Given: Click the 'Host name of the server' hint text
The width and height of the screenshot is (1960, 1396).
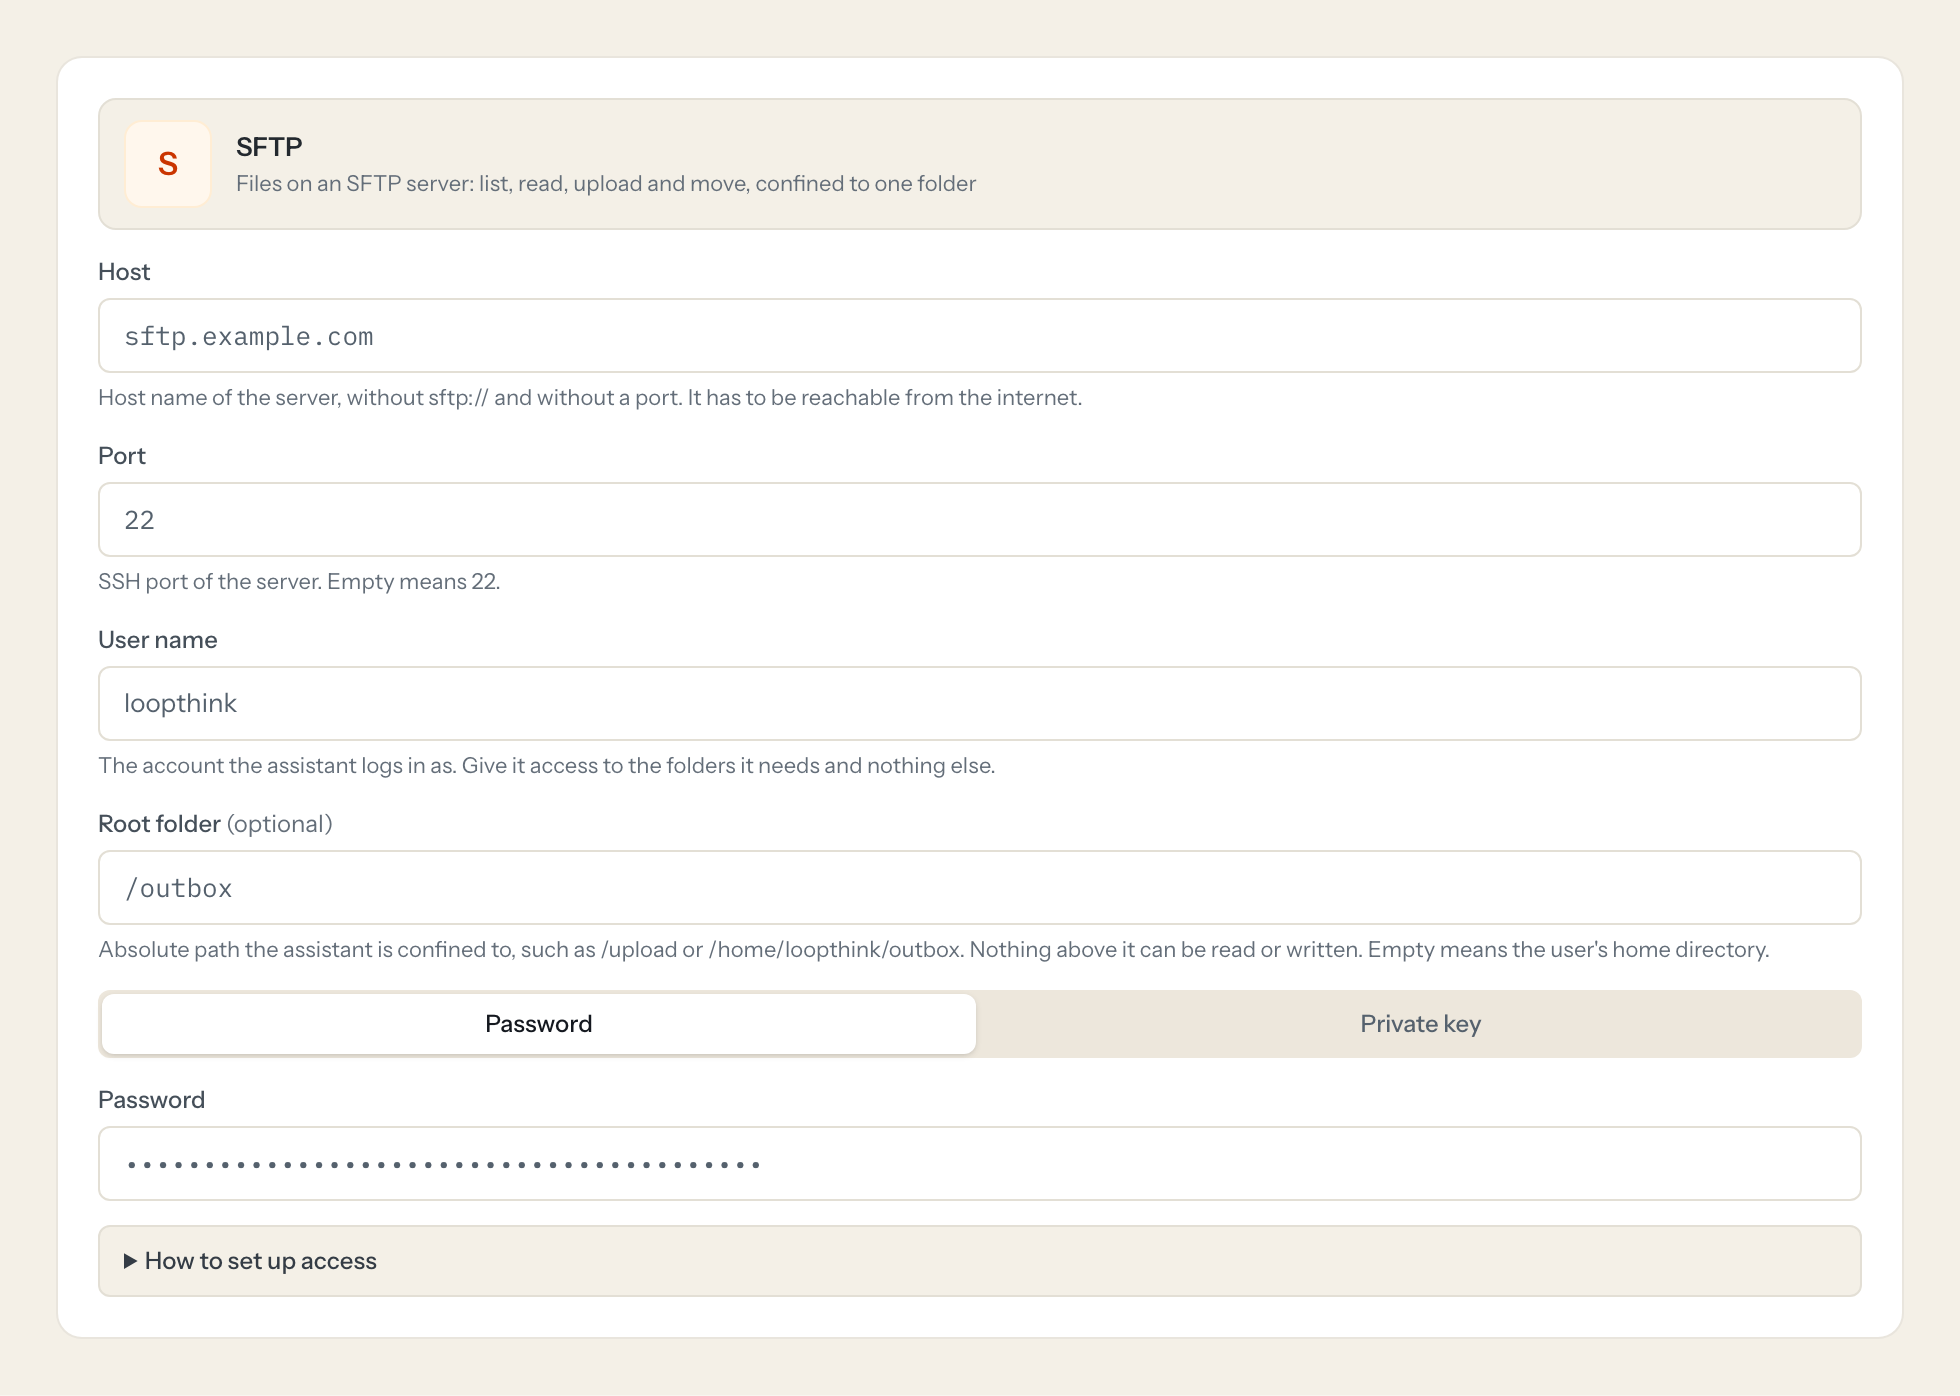Looking at the screenshot, I should click(x=590, y=398).
